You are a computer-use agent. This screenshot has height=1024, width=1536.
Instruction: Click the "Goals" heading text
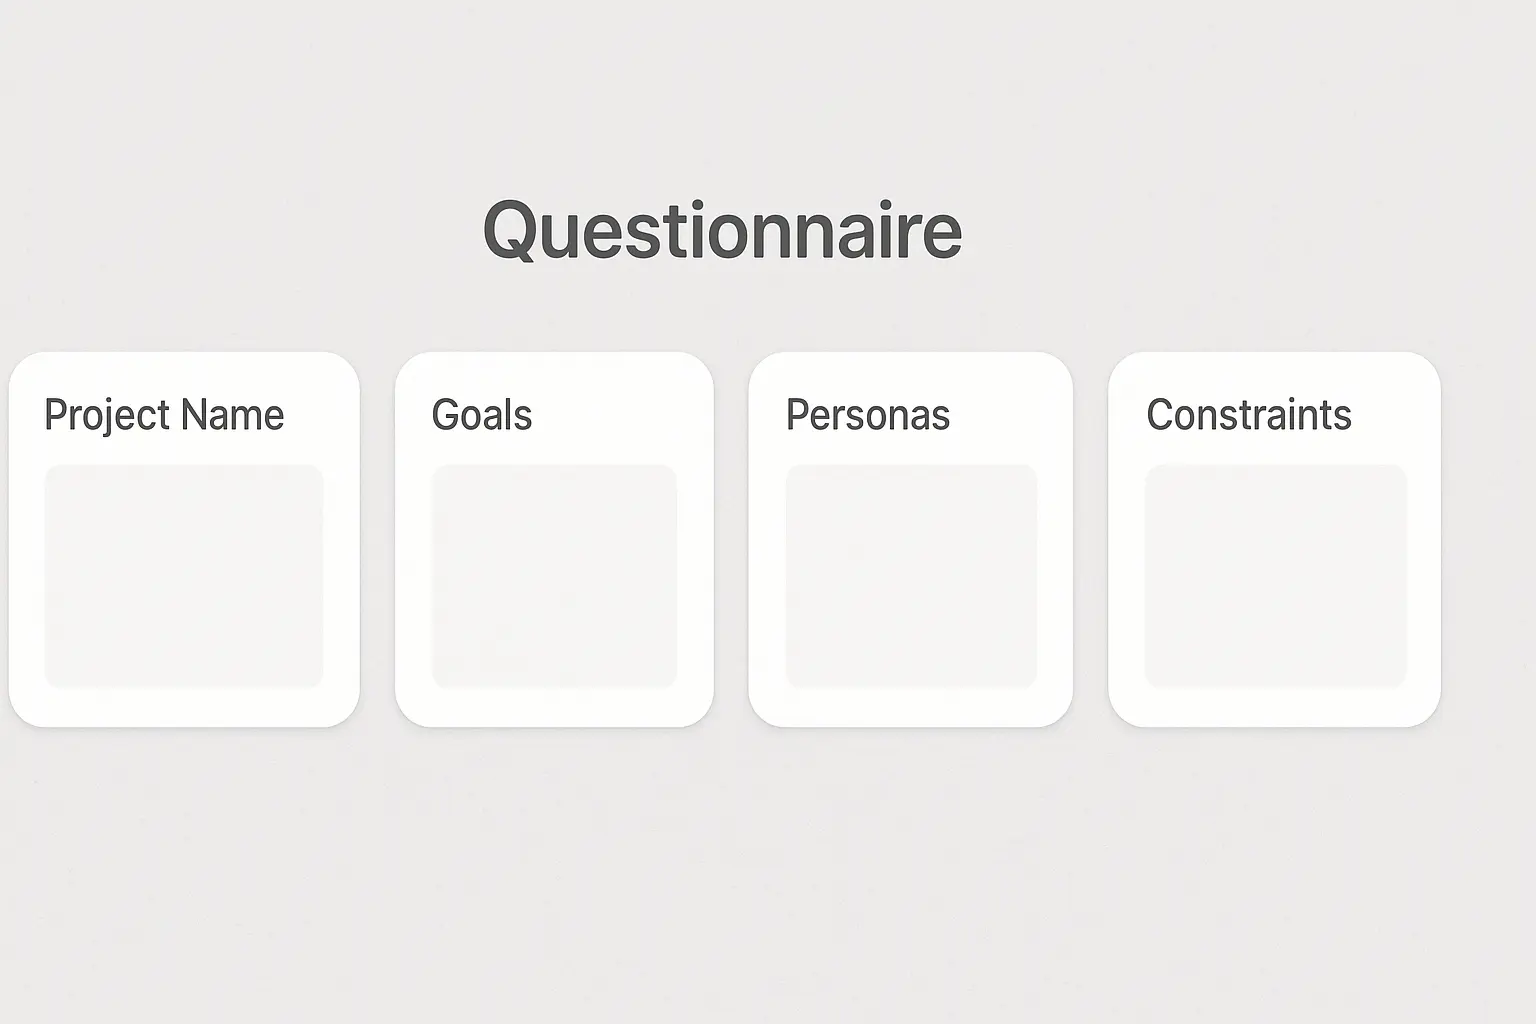click(481, 415)
